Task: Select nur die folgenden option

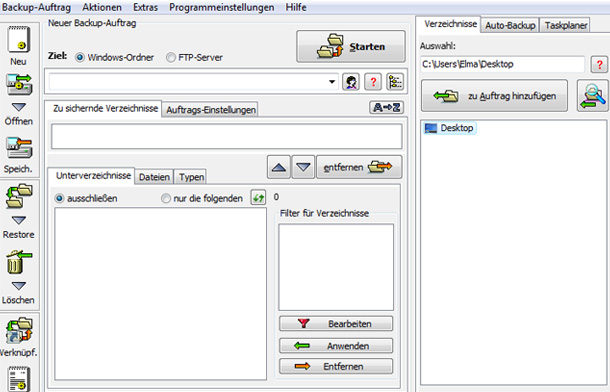Action: [166, 198]
